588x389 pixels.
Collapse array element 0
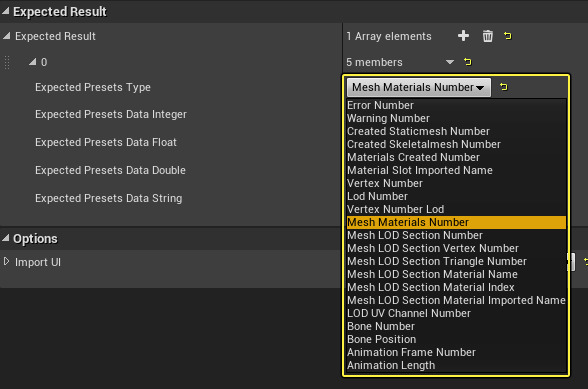tap(33, 62)
